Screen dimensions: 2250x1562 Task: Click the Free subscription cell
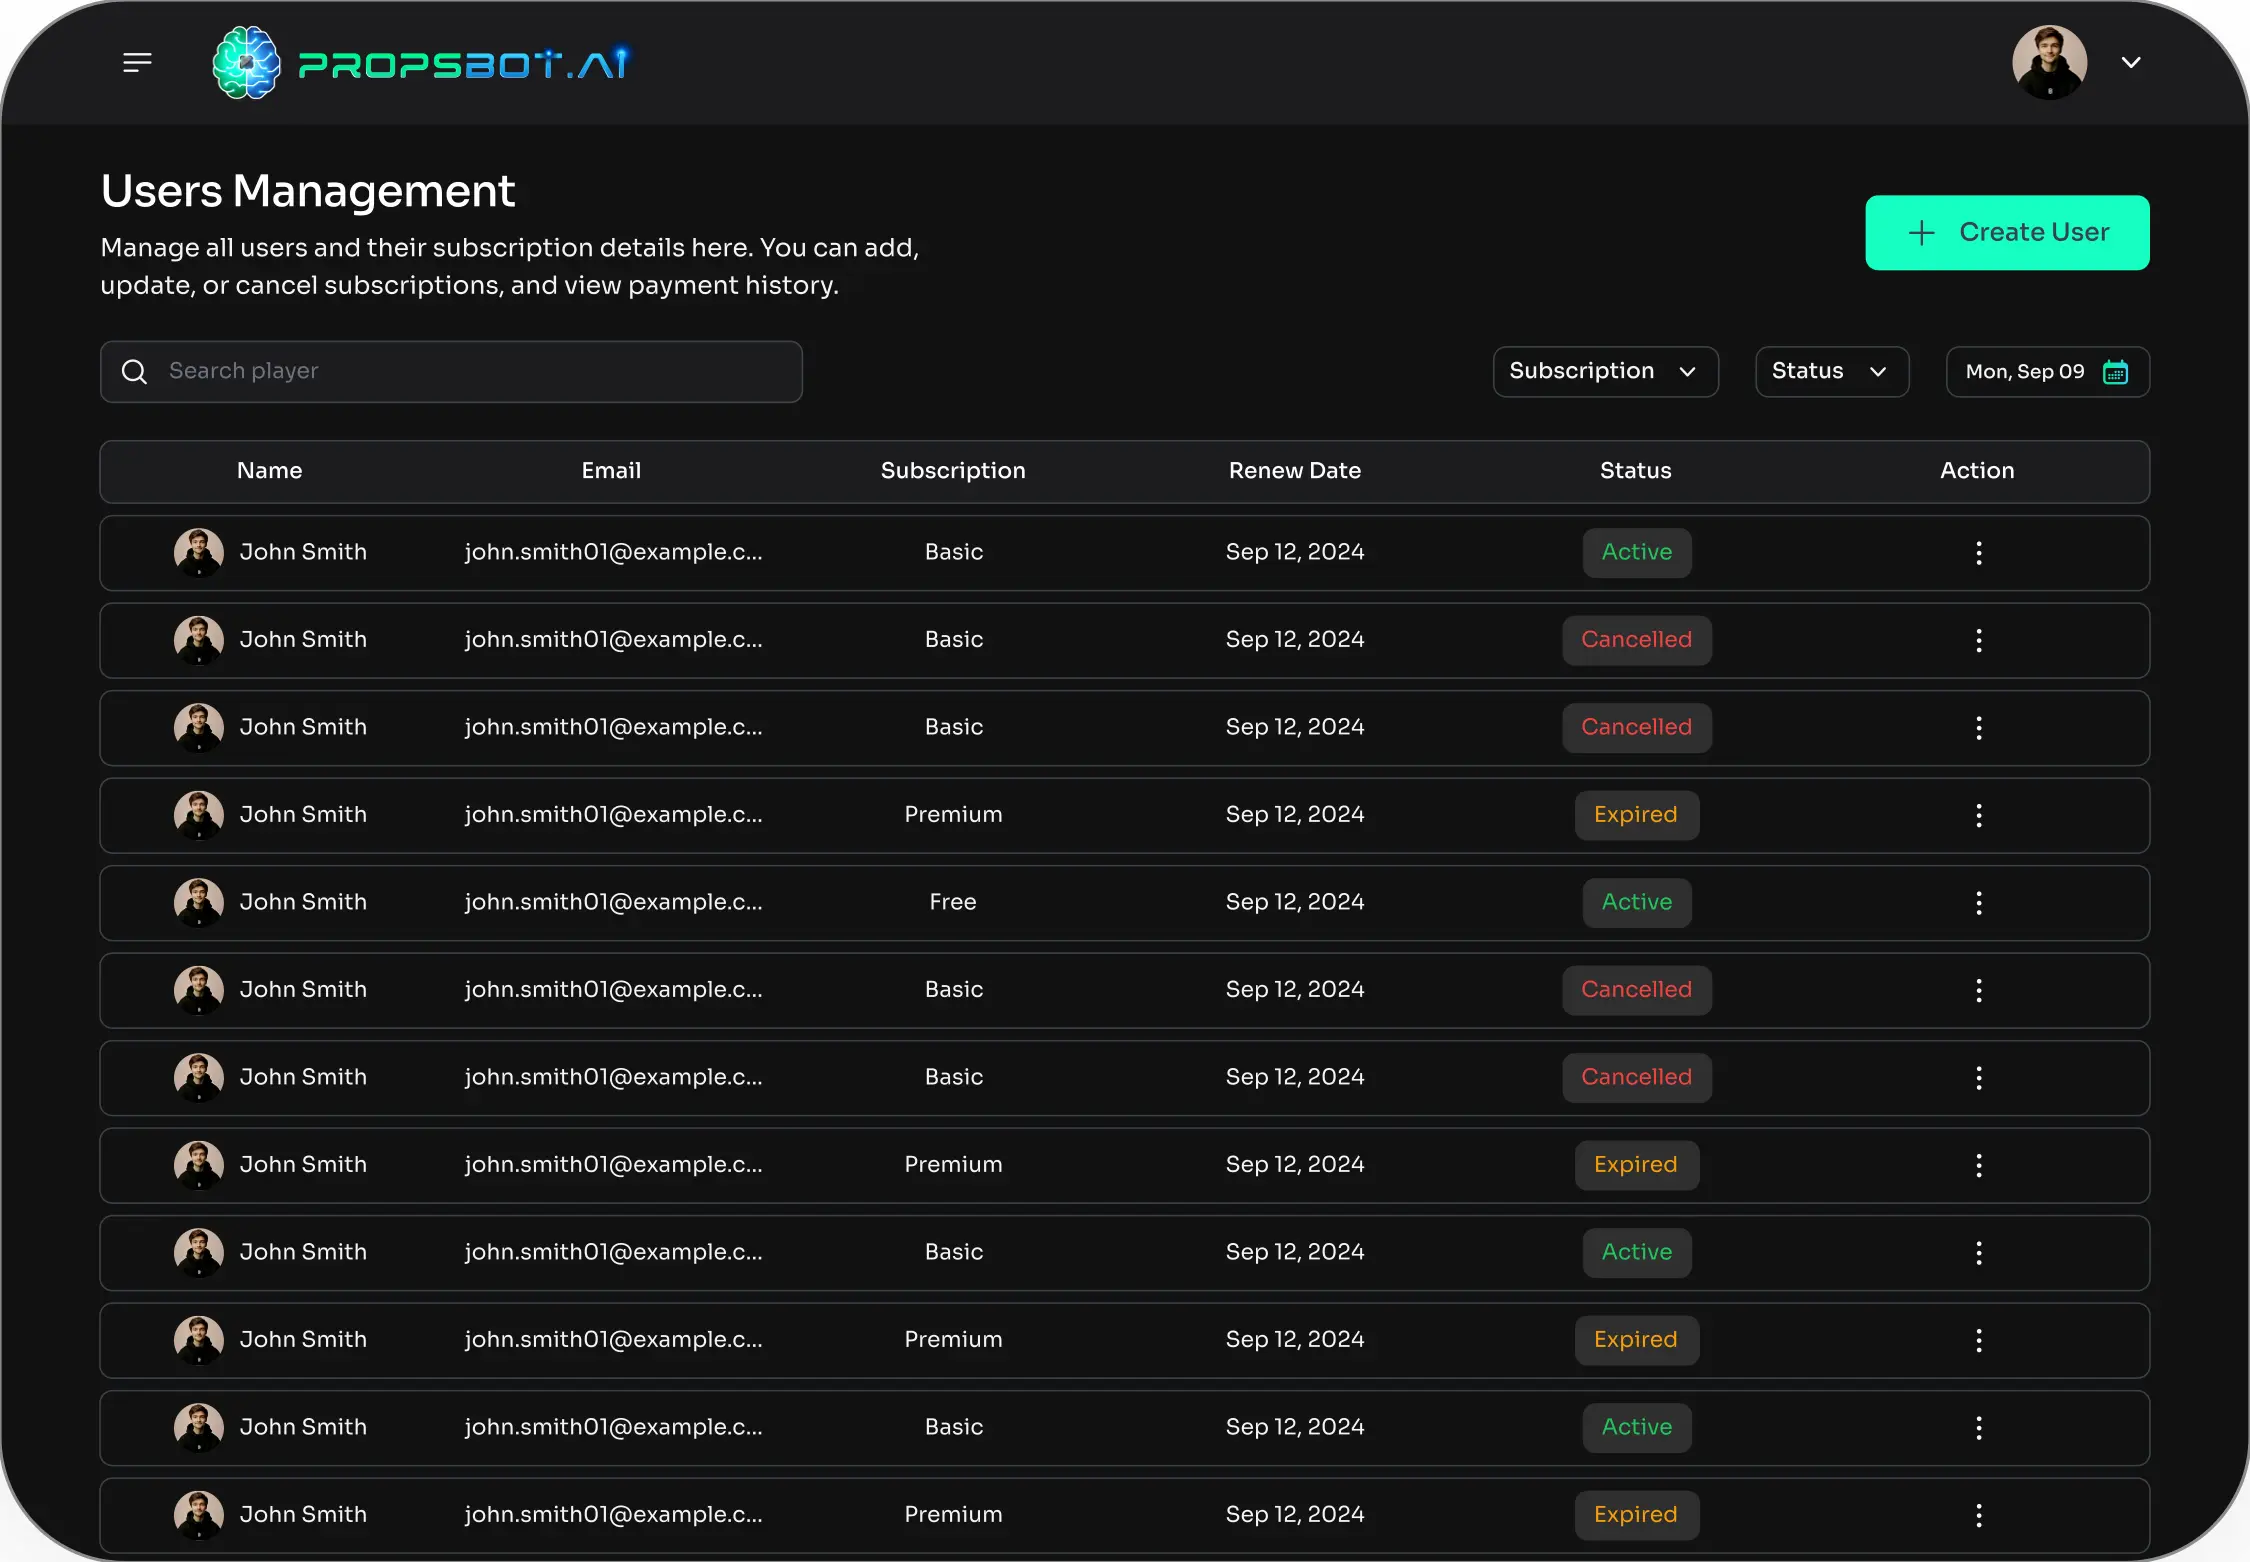click(x=952, y=902)
